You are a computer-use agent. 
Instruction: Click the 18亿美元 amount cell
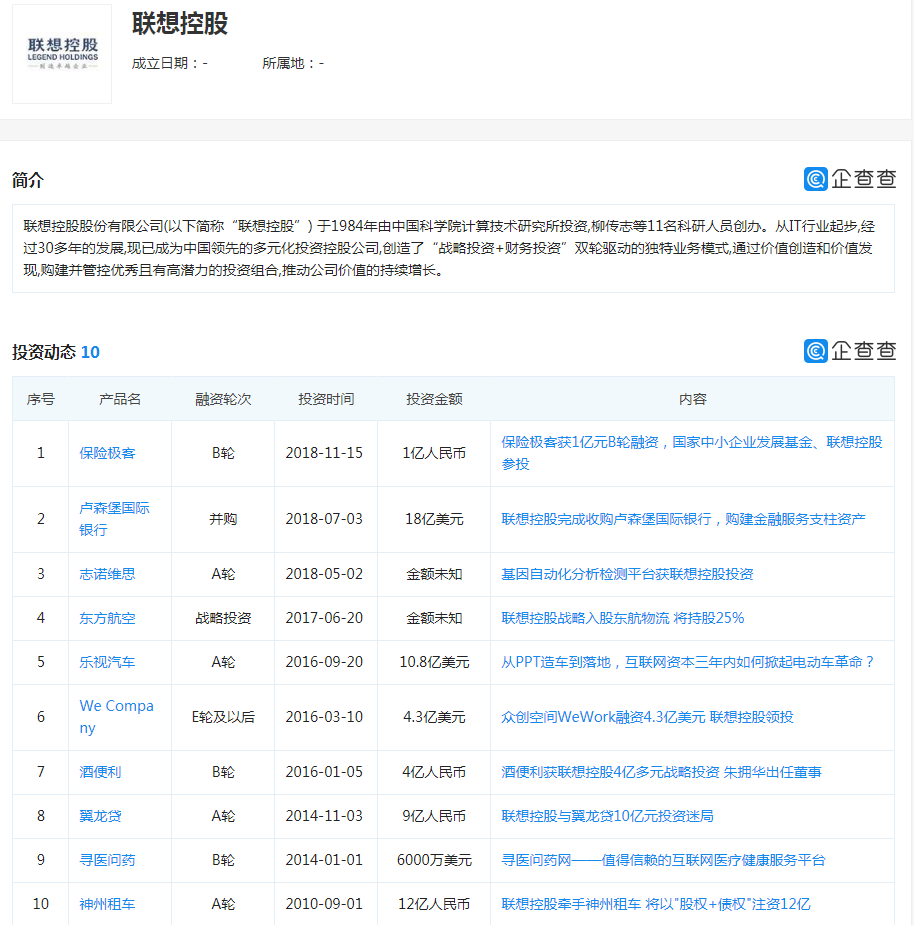pyautogui.click(x=434, y=519)
